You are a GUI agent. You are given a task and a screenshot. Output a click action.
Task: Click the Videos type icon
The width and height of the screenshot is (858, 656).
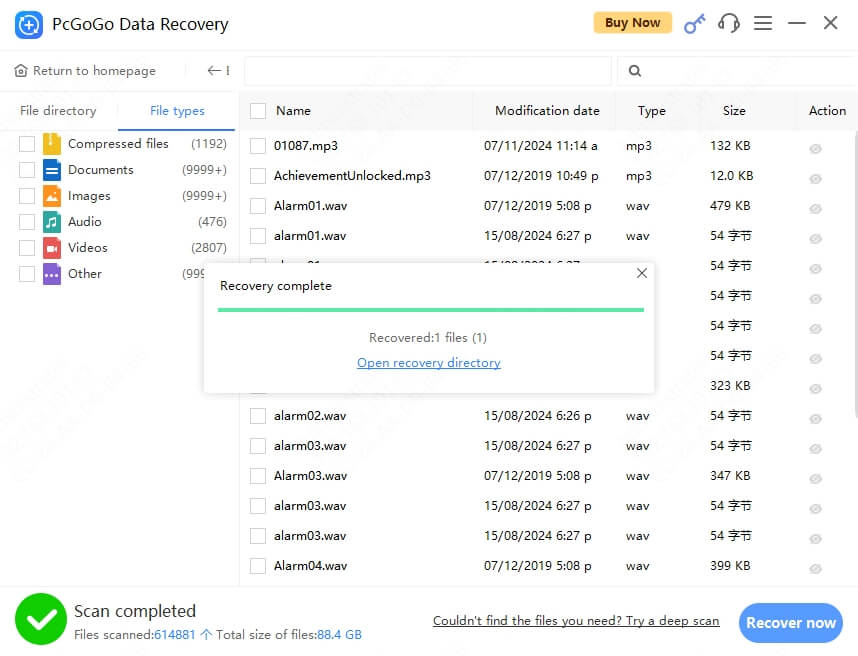[52, 248]
